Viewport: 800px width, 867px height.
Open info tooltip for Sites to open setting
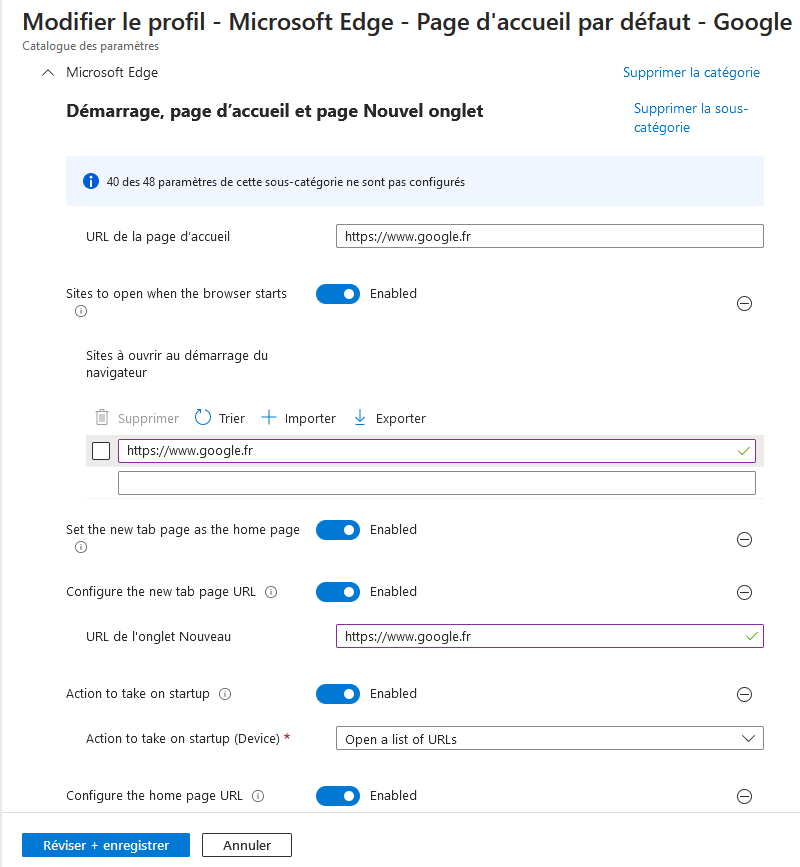[x=80, y=311]
